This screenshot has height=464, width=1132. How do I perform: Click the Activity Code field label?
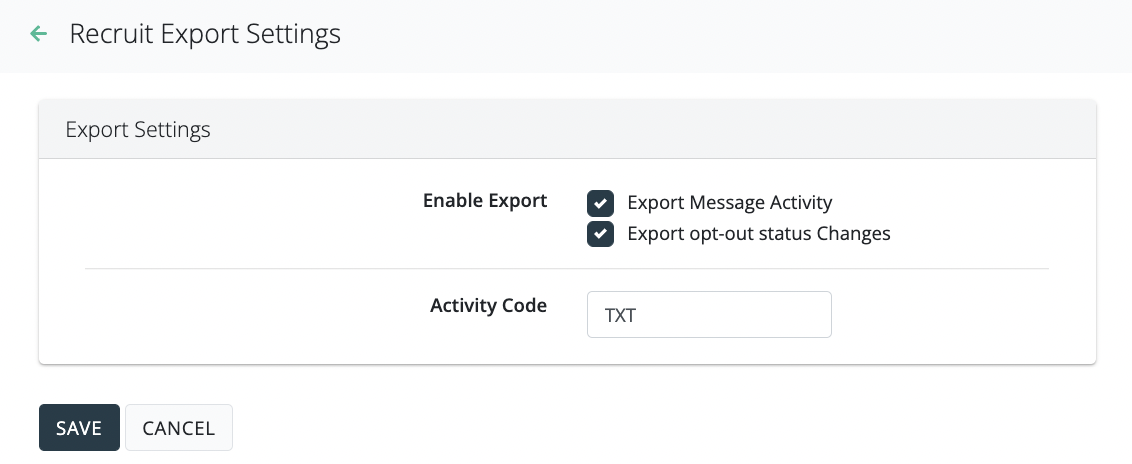click(x=488, y=306)
